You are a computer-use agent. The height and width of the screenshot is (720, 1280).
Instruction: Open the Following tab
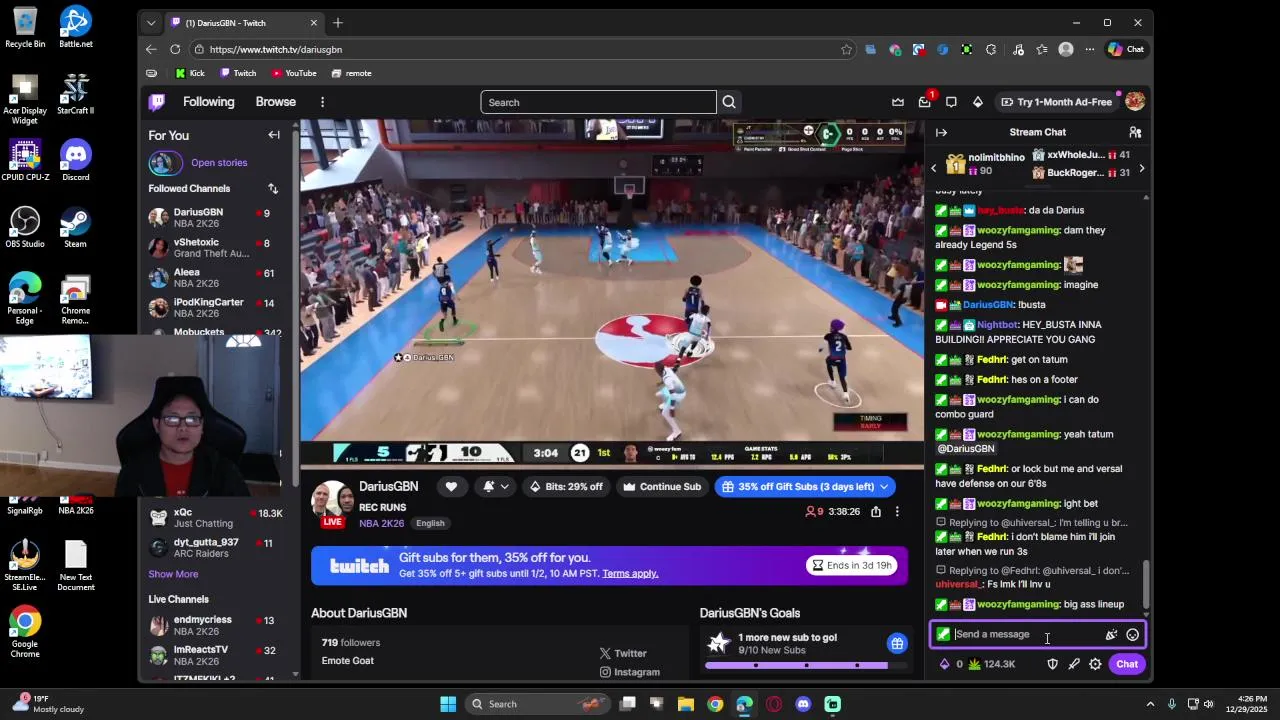click(208, 102)
